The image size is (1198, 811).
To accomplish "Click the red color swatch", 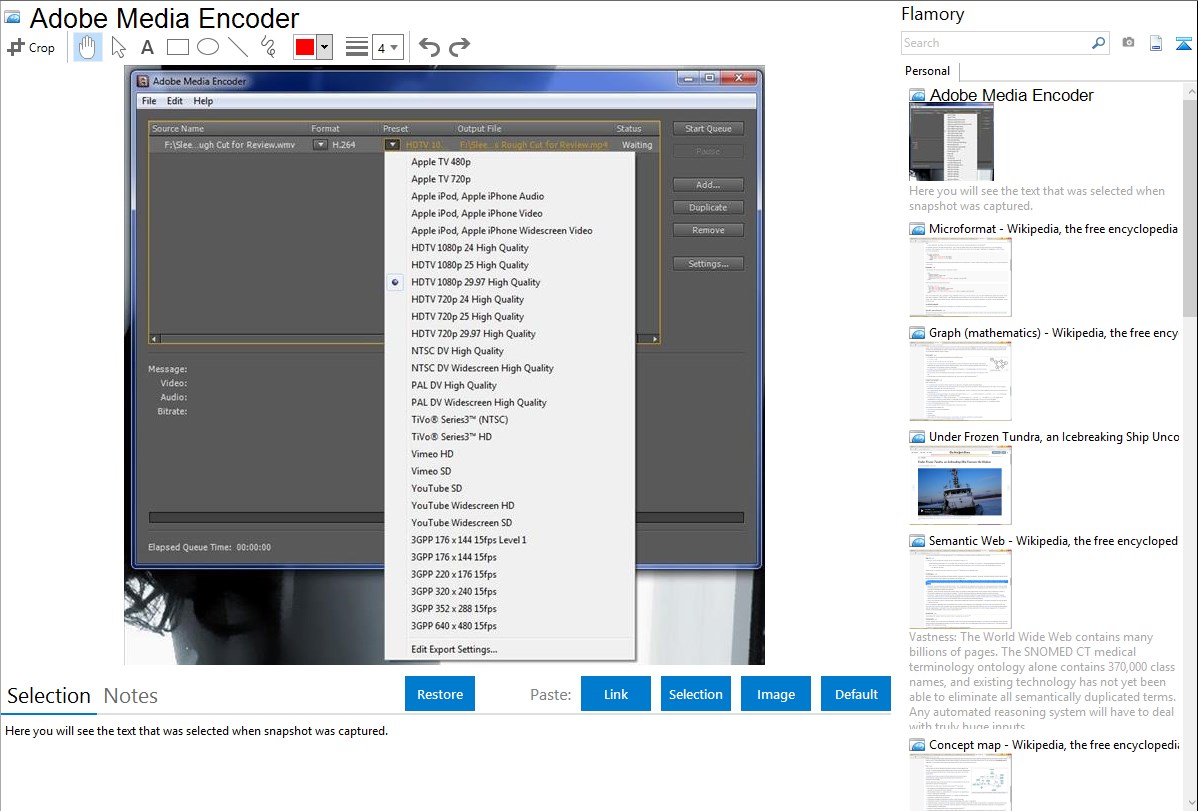I will click(x=305, y=47).
